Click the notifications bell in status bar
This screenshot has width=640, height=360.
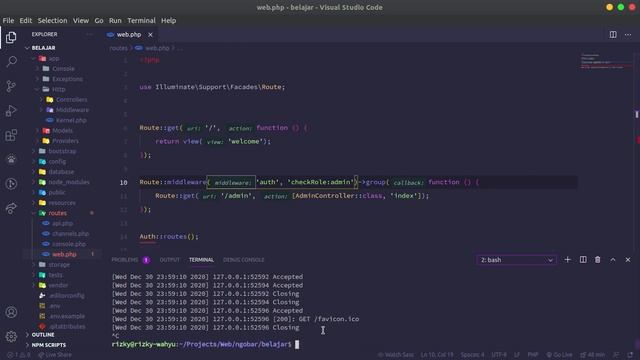pyautogui.click(x=631, y=355)
